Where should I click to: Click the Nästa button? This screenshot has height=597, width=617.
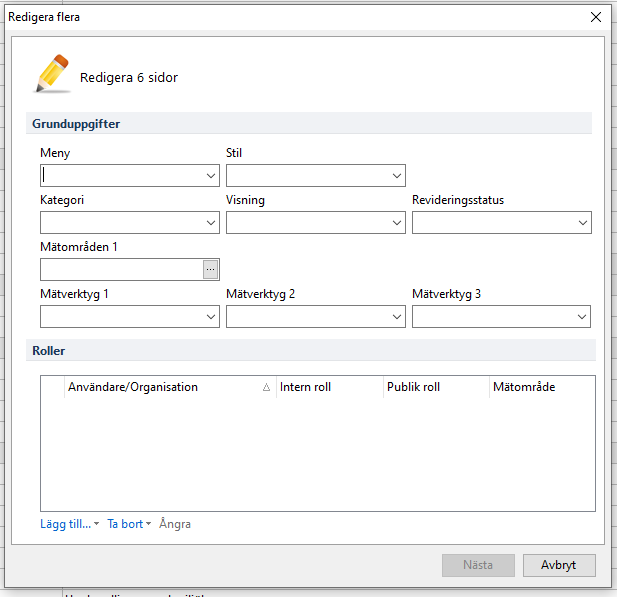478,565
